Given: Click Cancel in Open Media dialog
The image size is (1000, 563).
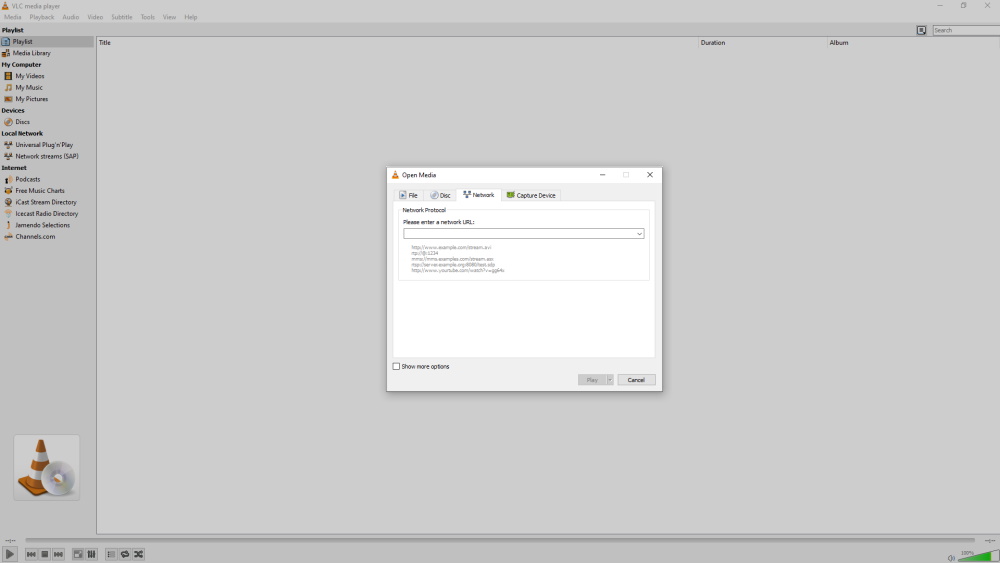Looking at the screenshot, I should pyautogui.click(x=636, y=380).
